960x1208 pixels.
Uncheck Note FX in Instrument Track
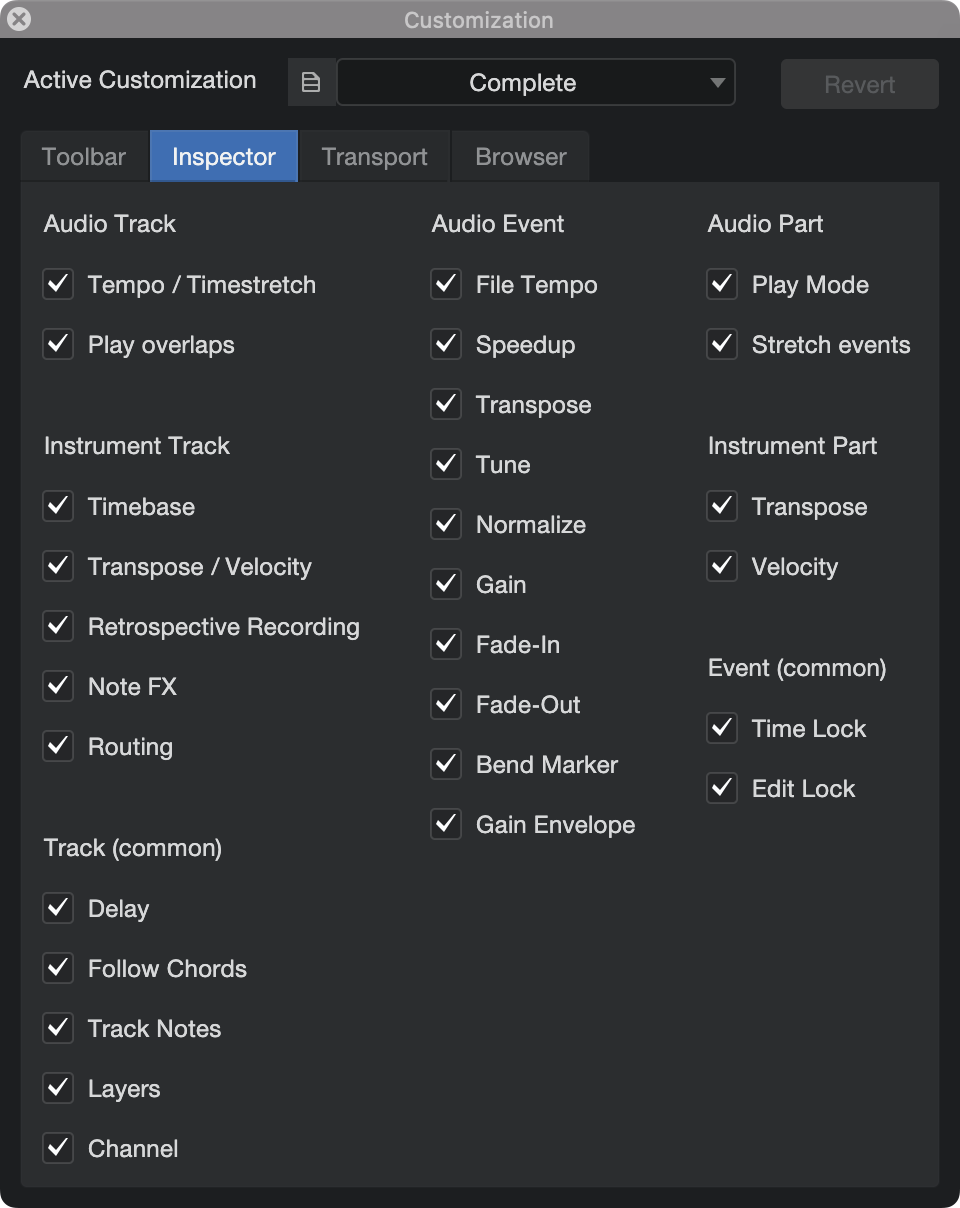58,687
